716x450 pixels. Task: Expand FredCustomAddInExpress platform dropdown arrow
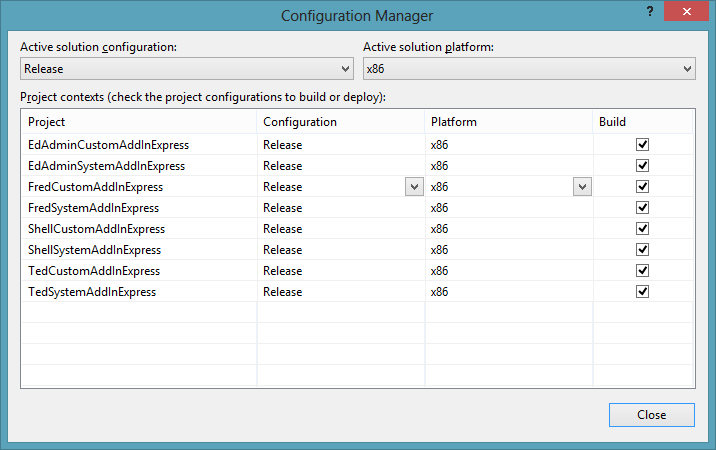(582, 186)
